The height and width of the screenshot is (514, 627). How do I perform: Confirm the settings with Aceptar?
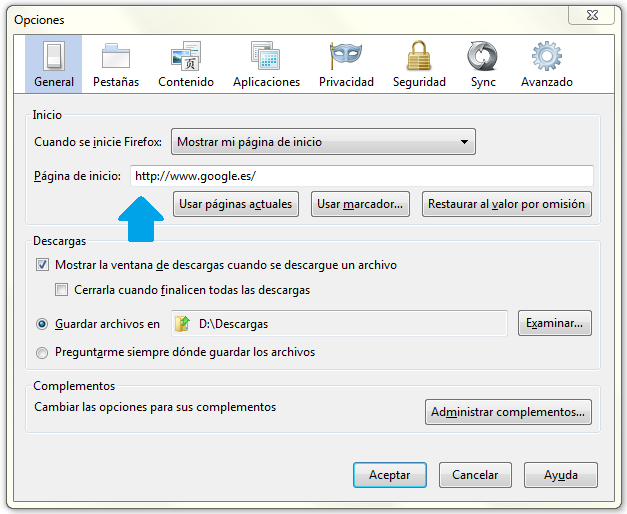pos(389,475)
